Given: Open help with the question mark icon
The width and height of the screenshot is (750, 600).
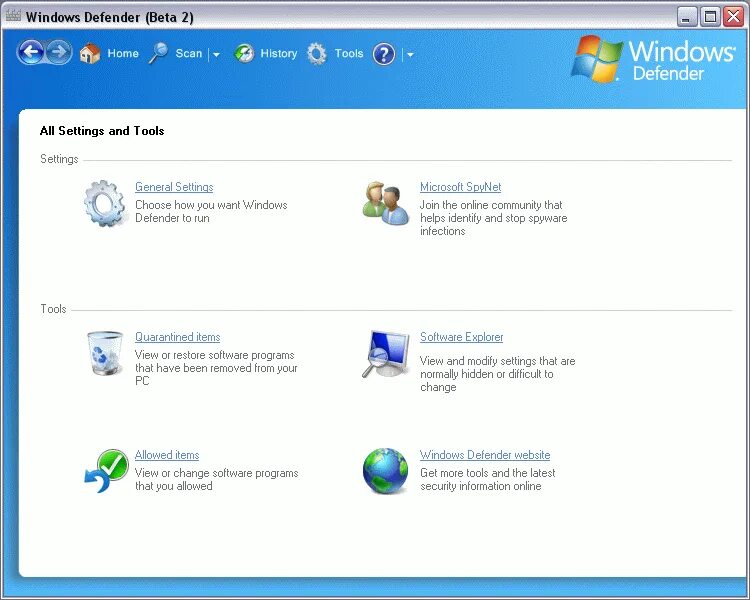Looking at the screenshot, I should (384, 54).
